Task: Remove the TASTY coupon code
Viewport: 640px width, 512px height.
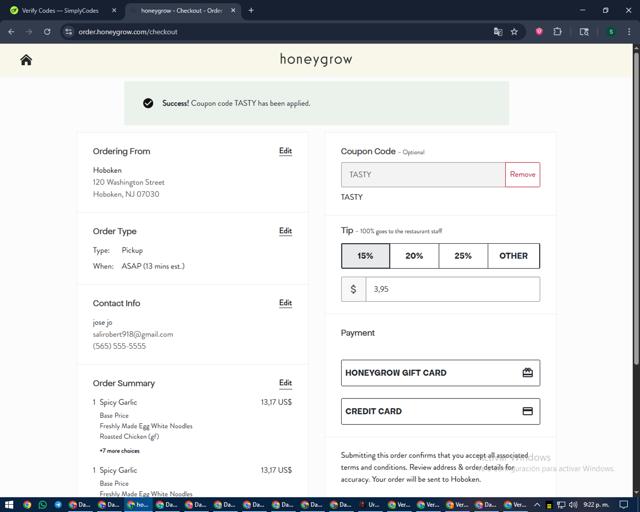Action: point(522,174)
